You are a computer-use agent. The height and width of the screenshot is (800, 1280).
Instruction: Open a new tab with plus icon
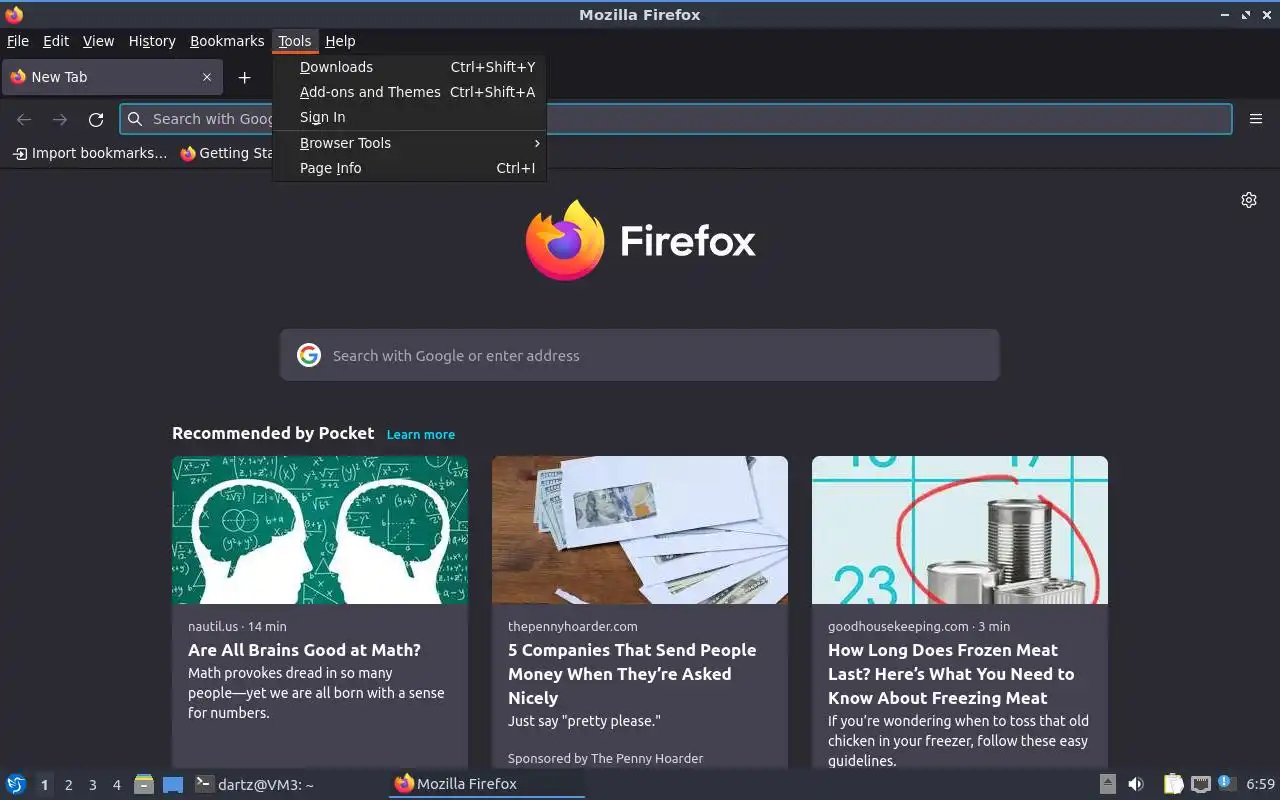click(x=244, y=77)
